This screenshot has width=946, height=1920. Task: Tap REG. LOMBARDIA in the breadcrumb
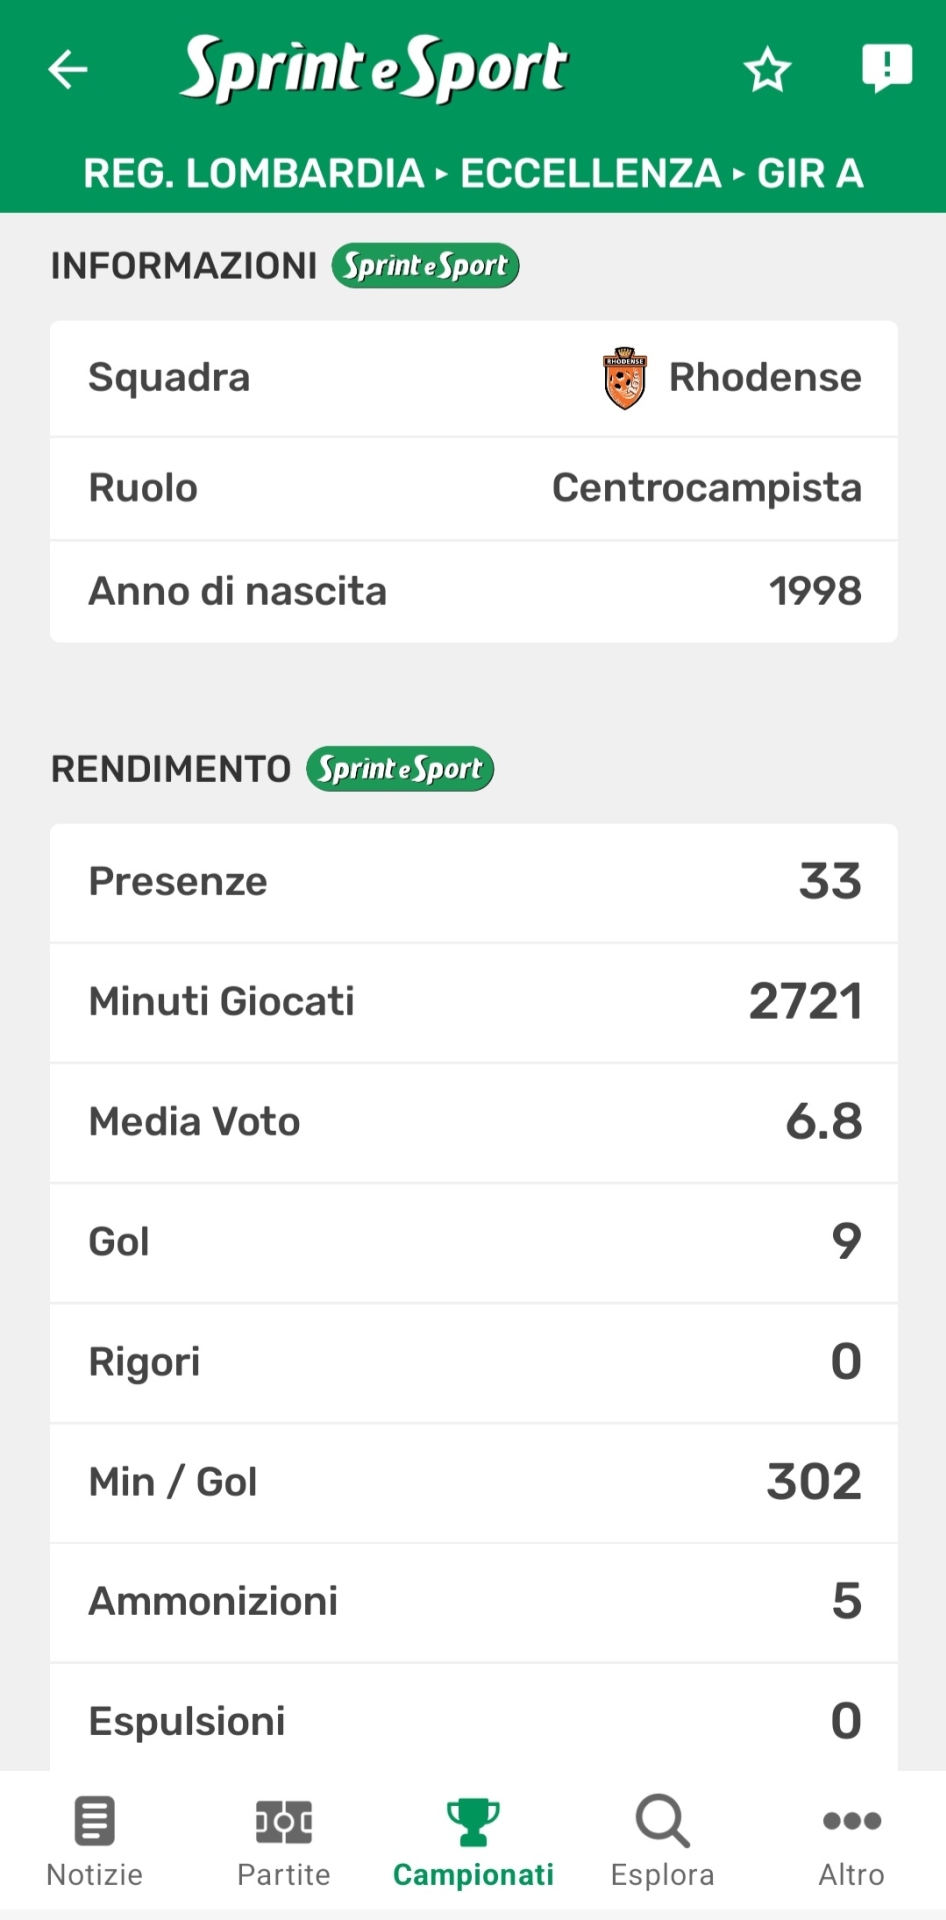pyautogui.click(x=253, y=174)
